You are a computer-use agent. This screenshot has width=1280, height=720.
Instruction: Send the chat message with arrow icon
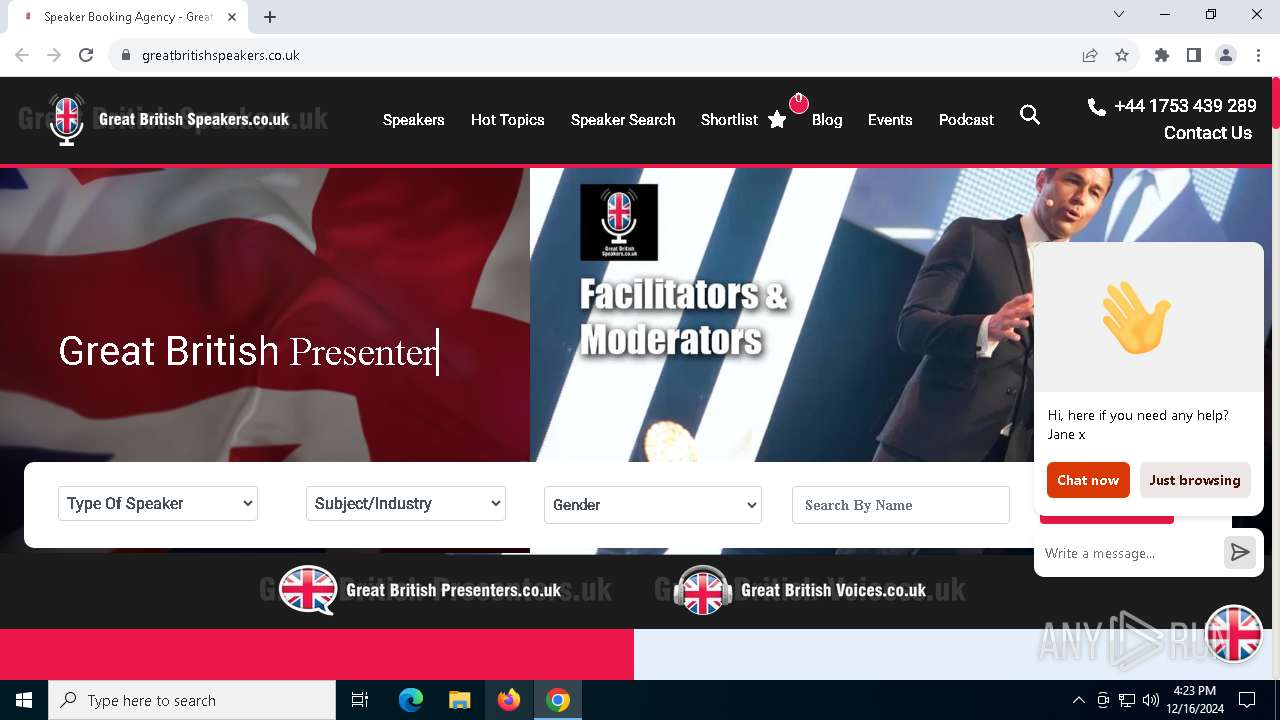pos(1240,552)
